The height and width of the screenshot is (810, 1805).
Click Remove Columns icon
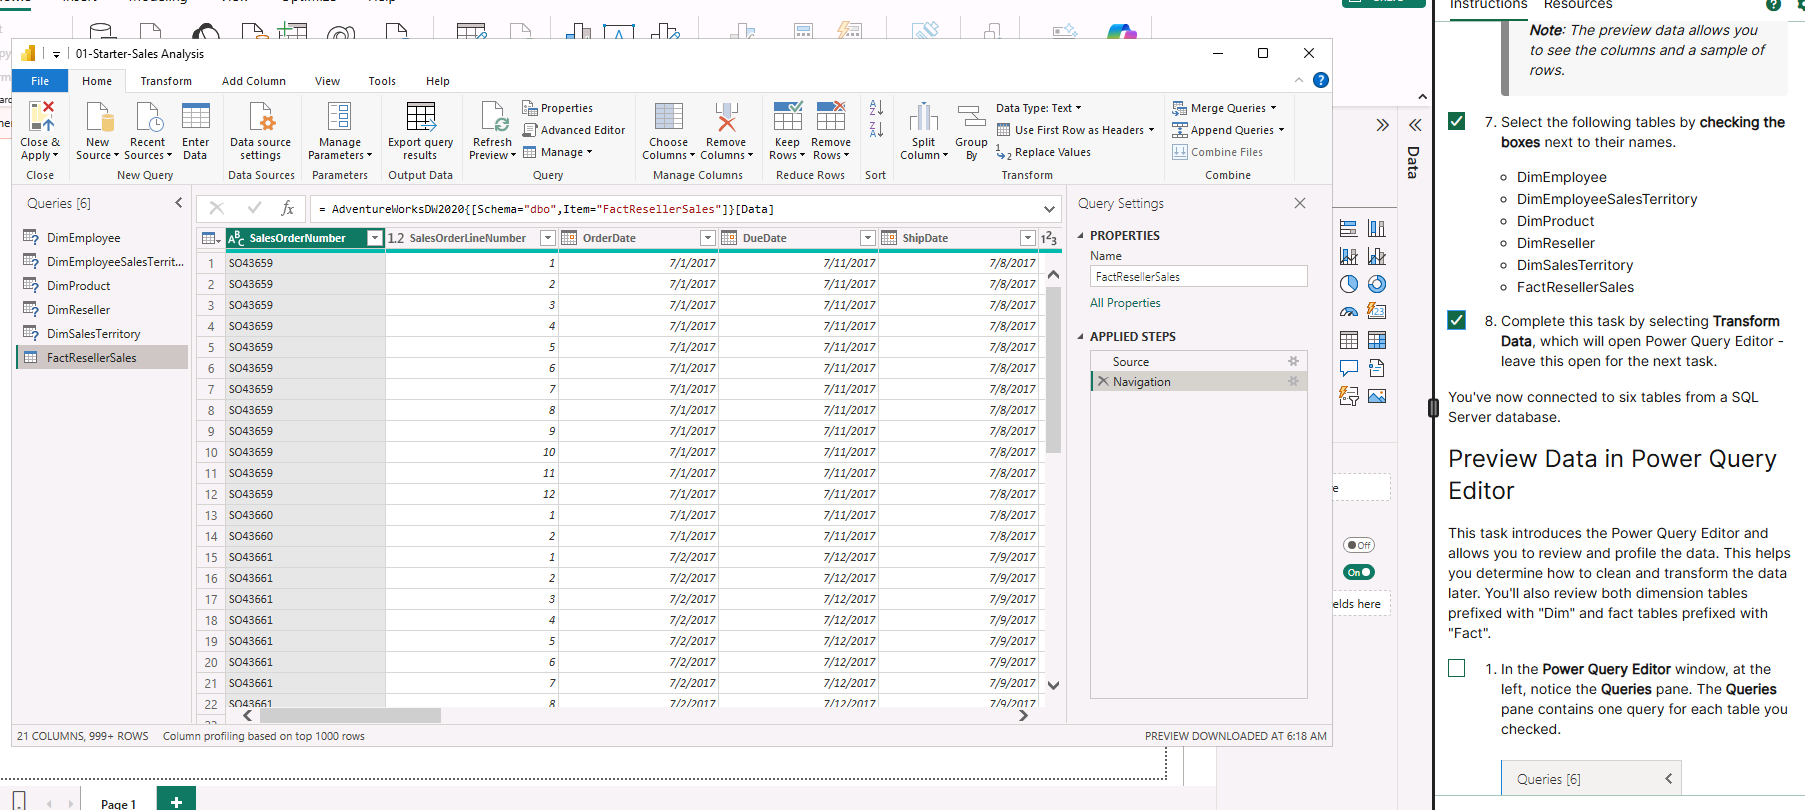[x=727, y=117]
